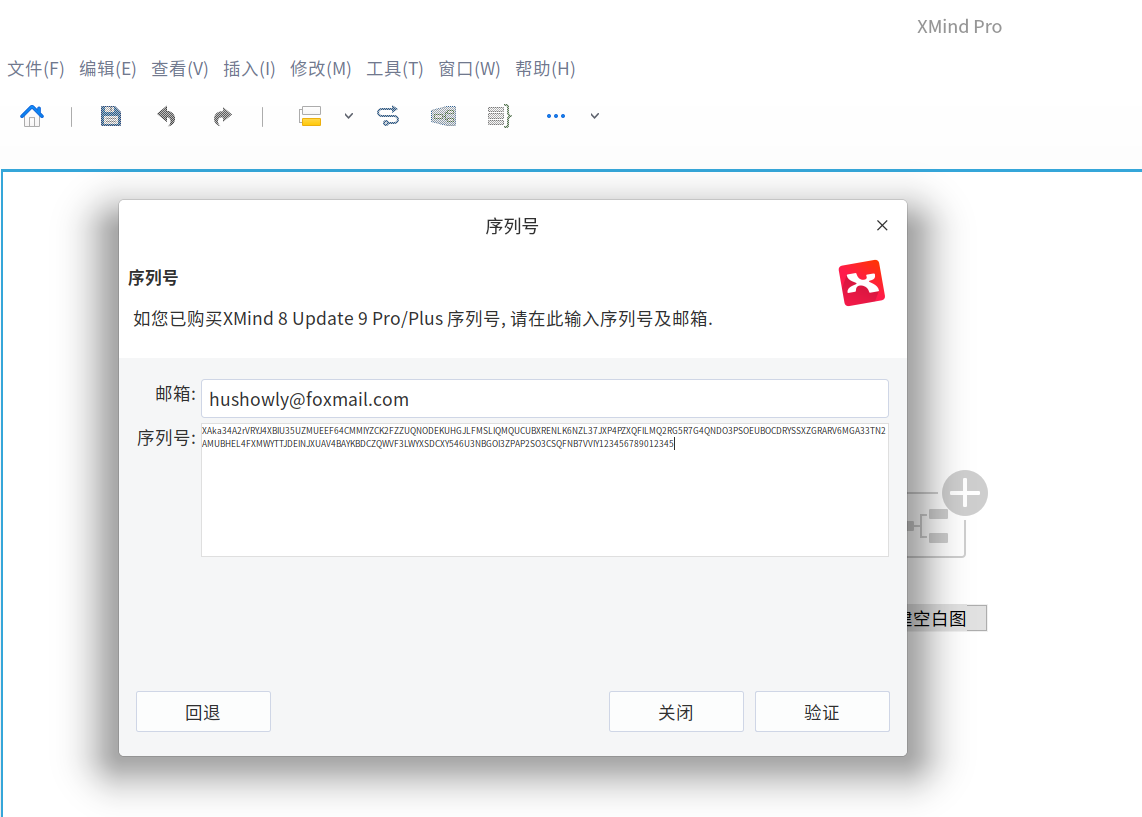Select the blank map template thumbnail behind dialog
The width and height of the screenshot is (1142, 817).
coord(936,526)
